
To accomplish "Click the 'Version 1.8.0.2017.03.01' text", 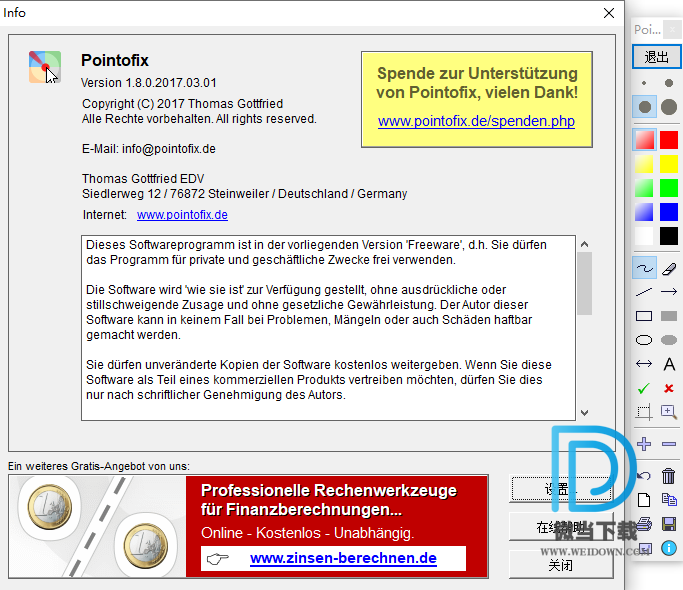I will [x=149, y=83].
